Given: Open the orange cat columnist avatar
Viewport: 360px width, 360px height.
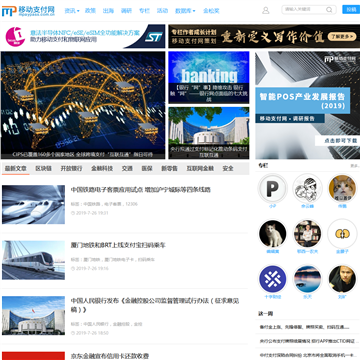Looking at the screenshot, I should pos(342,189).
